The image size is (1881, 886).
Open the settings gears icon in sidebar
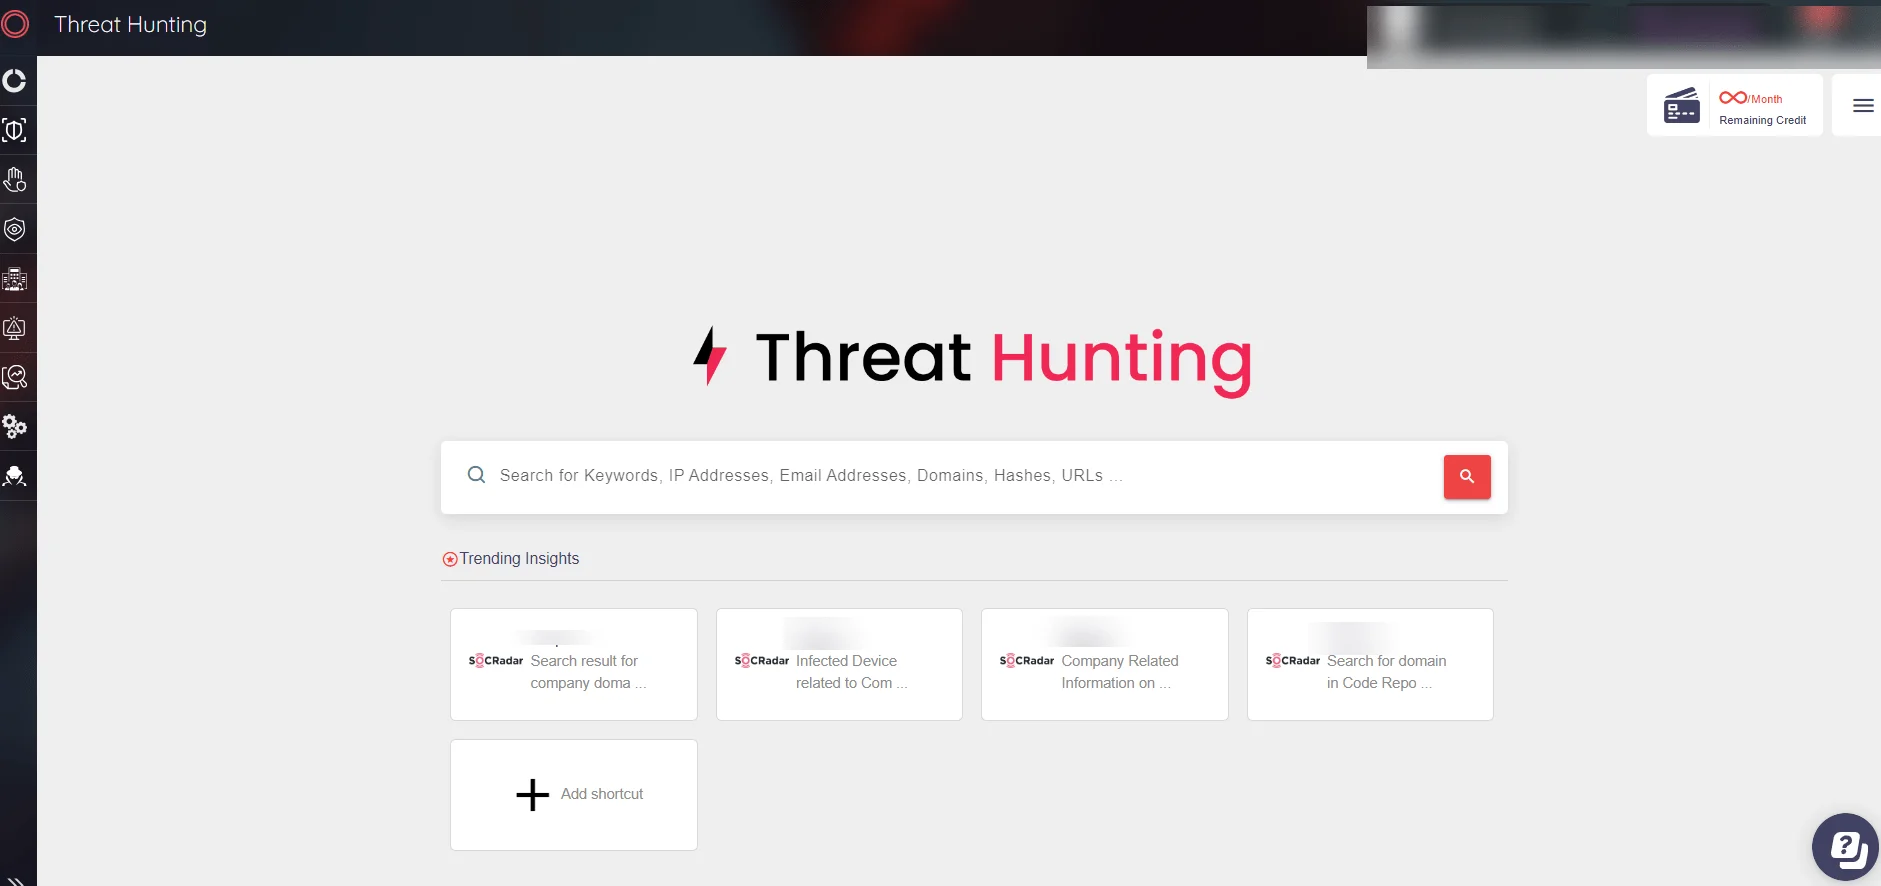click(15, 427)
